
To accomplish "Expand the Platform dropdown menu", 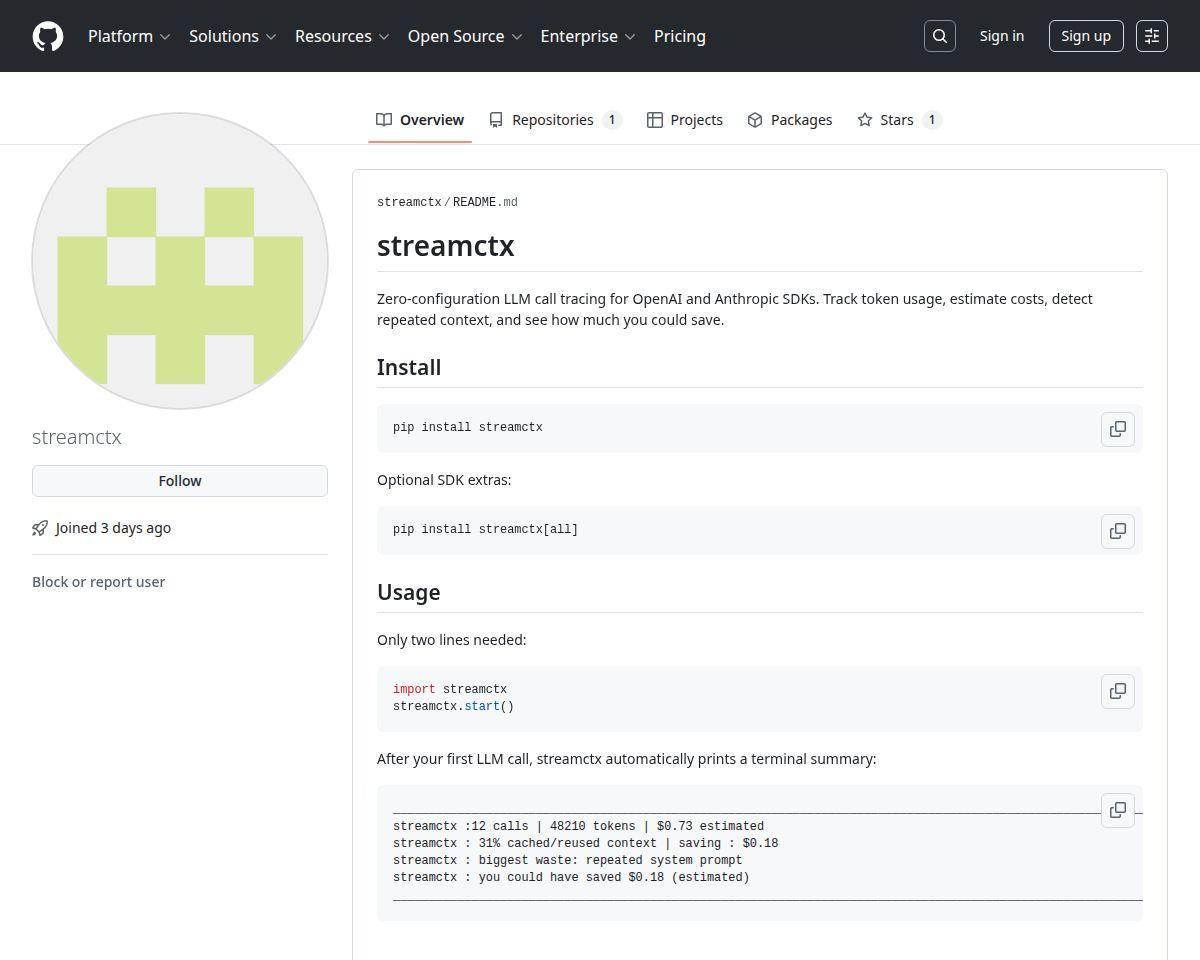I will click(129, 36).
